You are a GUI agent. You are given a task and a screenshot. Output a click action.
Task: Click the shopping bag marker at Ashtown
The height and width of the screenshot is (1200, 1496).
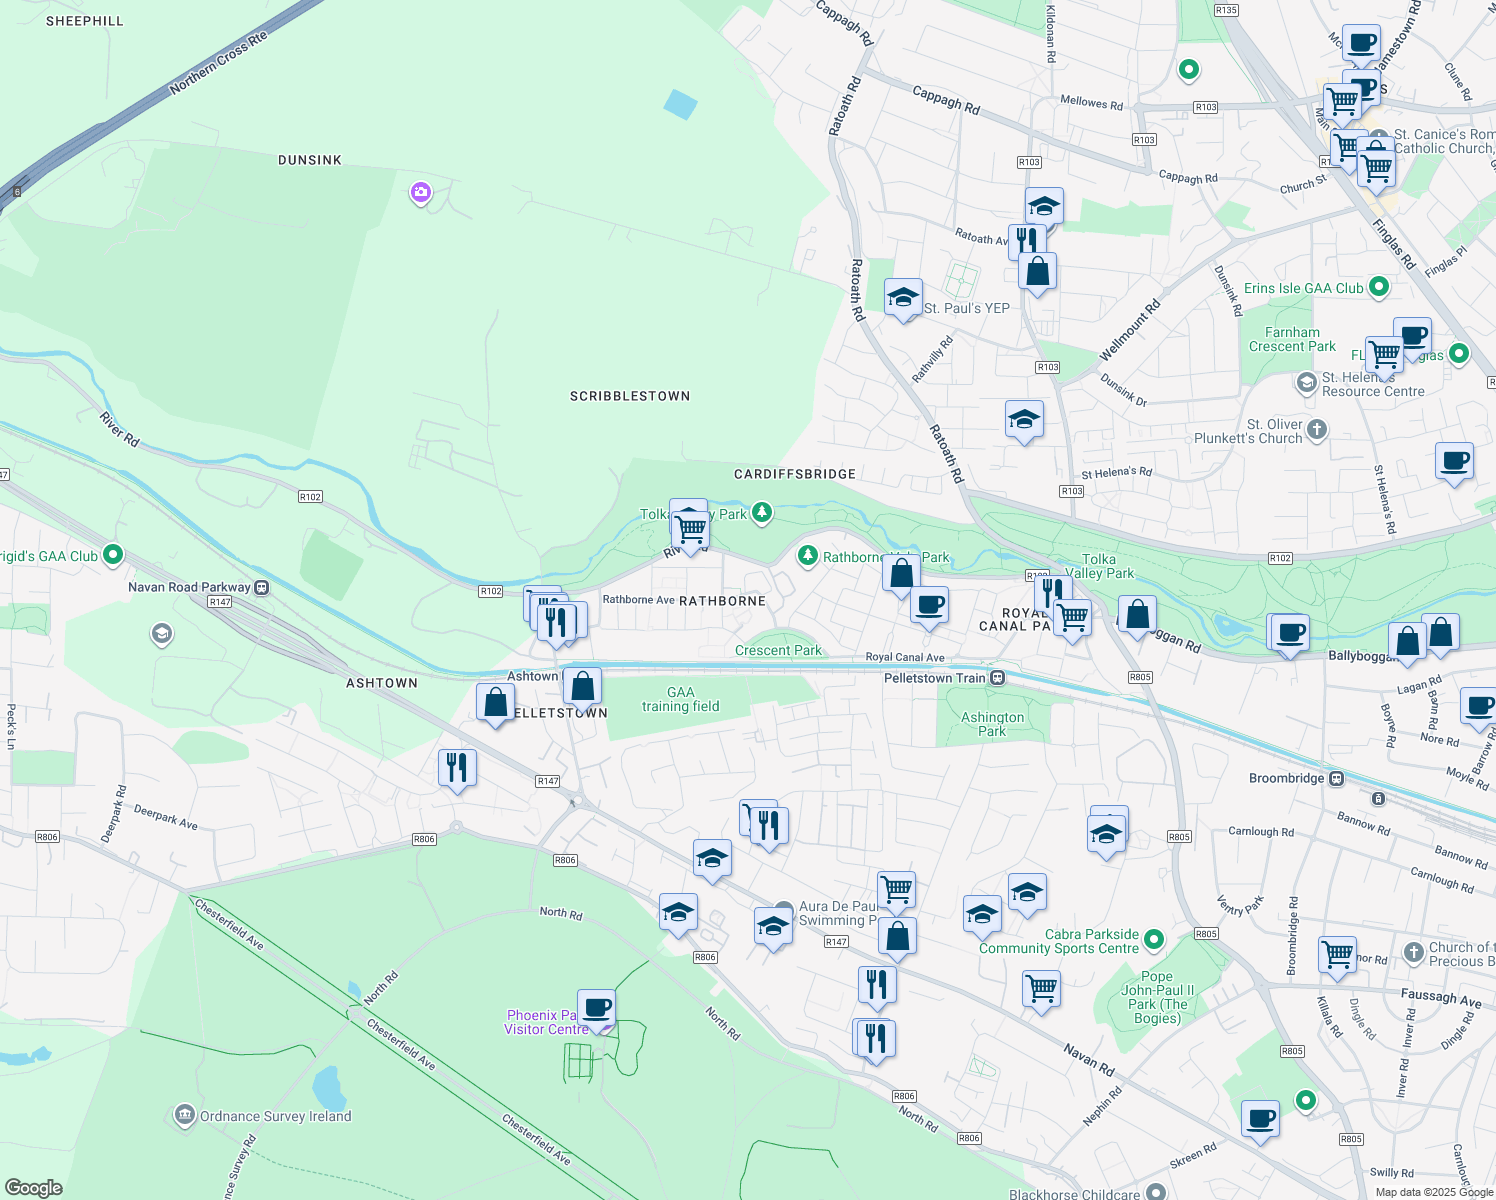point(582,686)
